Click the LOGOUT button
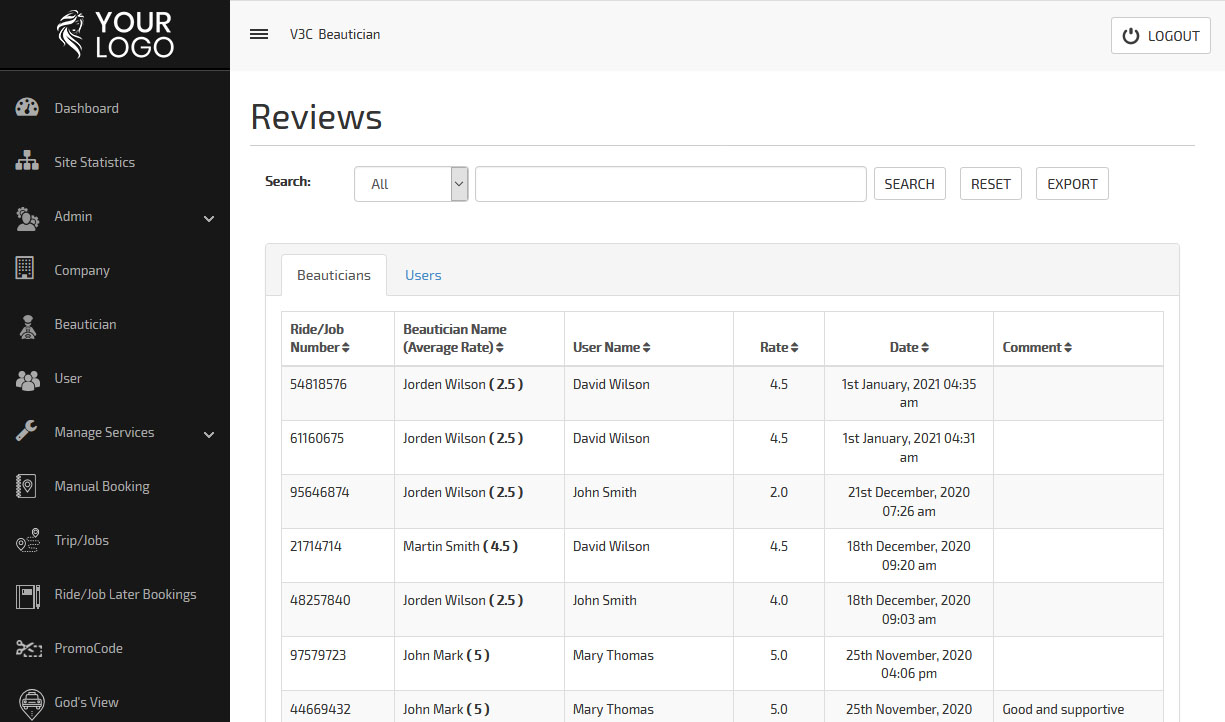Screen dimensions: 1225x722 [1161, 35]
